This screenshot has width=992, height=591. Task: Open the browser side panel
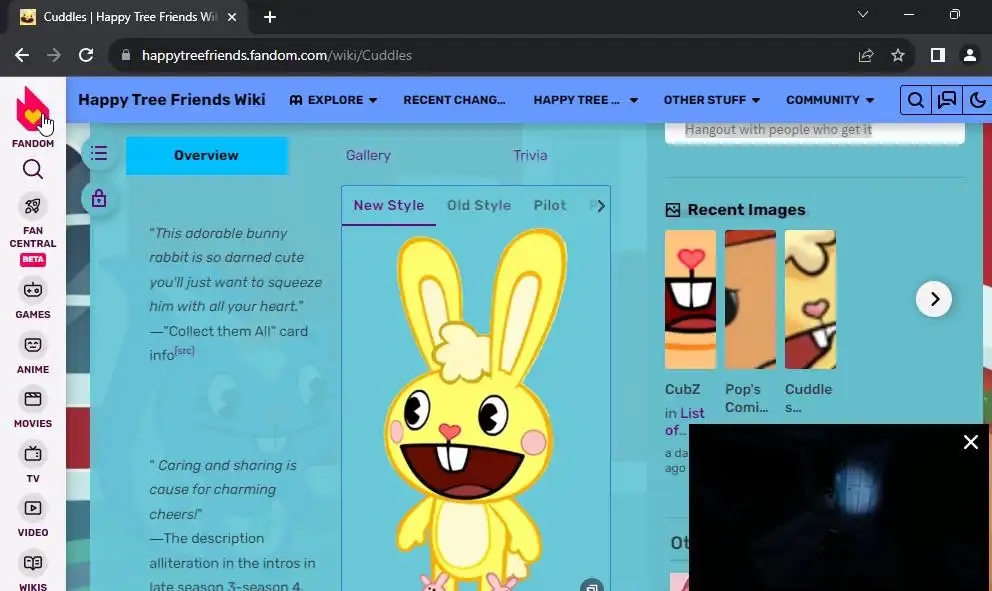(x=938, y=55)
